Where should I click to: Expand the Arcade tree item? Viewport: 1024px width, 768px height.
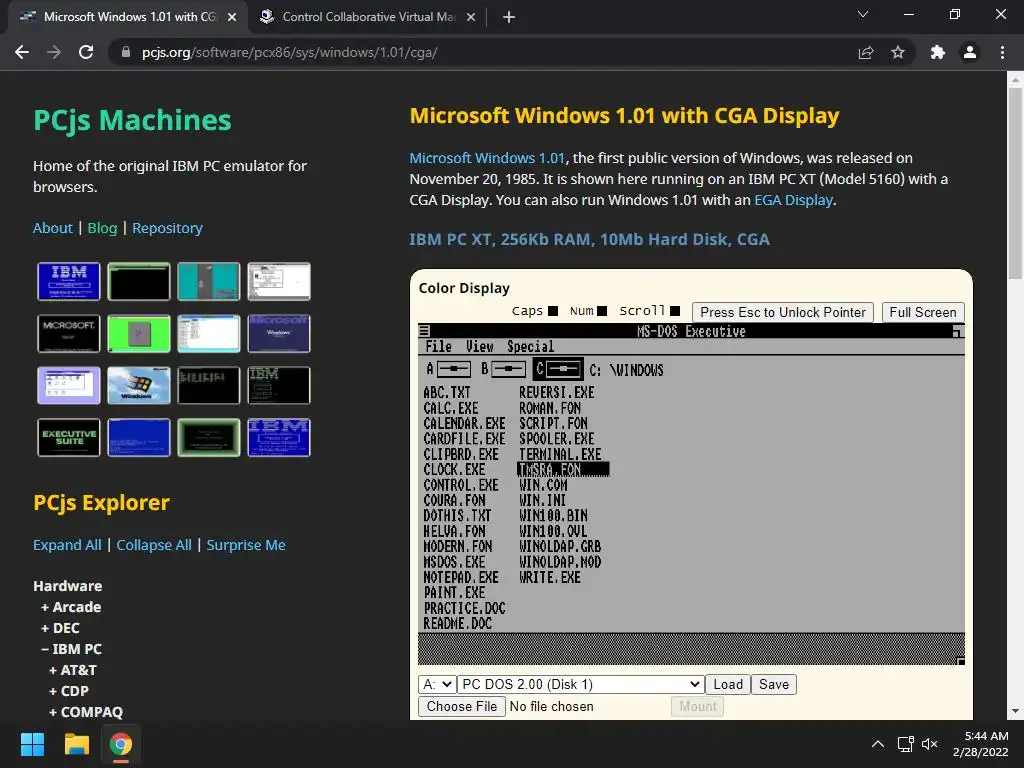(x=71, y=607)
